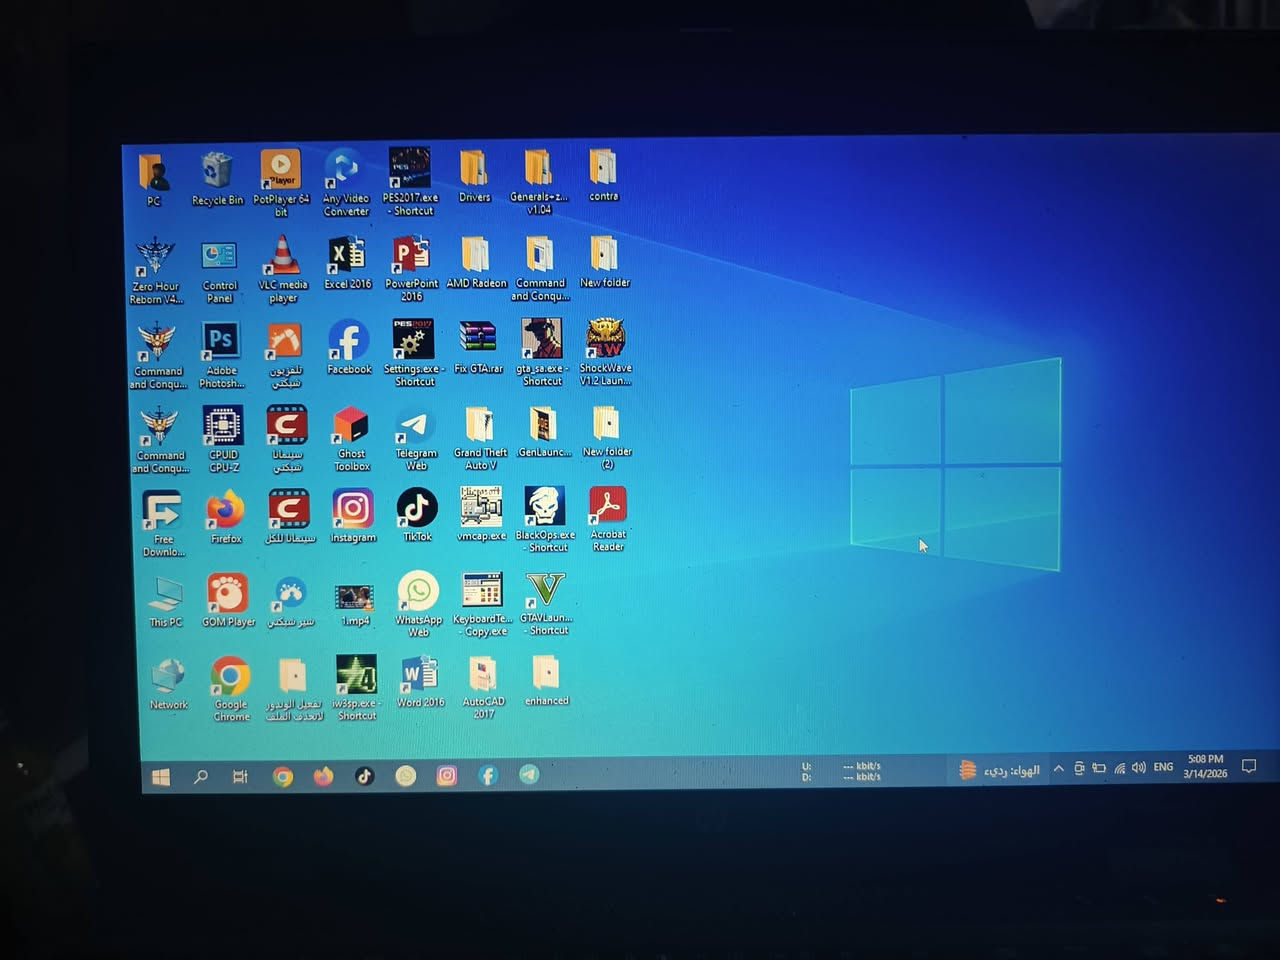Image resolution: width=1280 pixels, height=960 pixels.
Task: Select the Adobe Photoshop desktop shortcut
Action: pyautogui.click(x=220, y=342)
